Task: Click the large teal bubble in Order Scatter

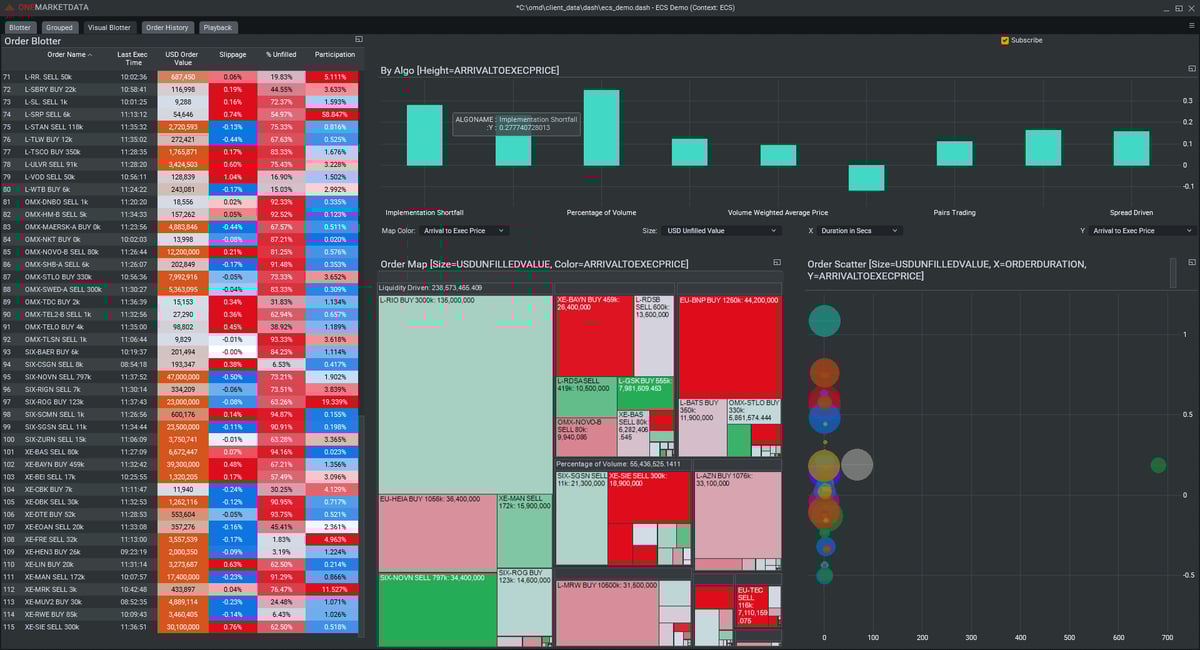Action: [824, 320]
